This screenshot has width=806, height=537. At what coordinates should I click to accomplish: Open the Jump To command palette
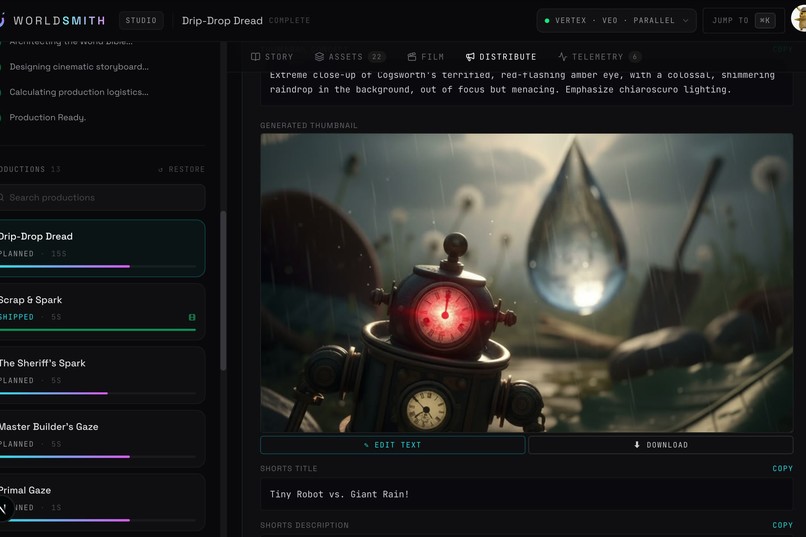[x=743, y=21]
